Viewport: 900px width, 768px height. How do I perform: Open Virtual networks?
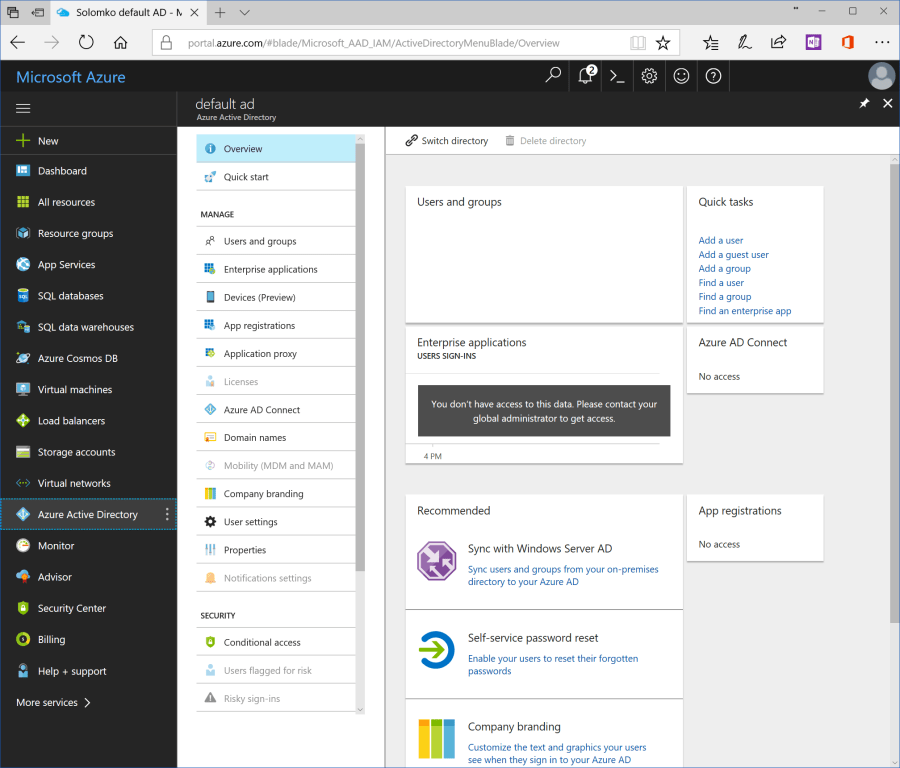click(x=88, y=483)
